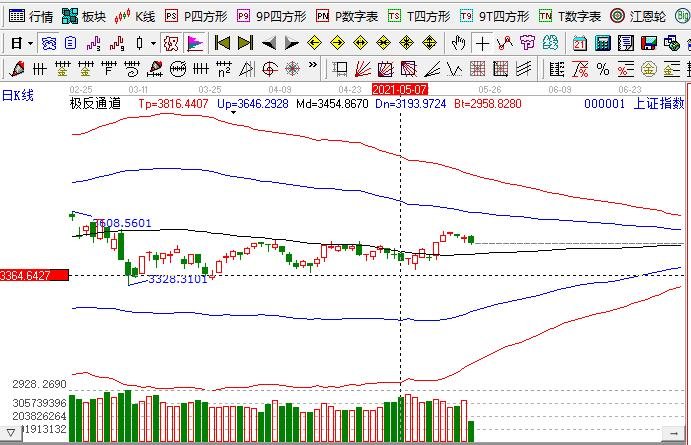Click the bottom-left down triangle button
Image resolution: width=691 pixels, height=445 pixels.
(11, 433)
